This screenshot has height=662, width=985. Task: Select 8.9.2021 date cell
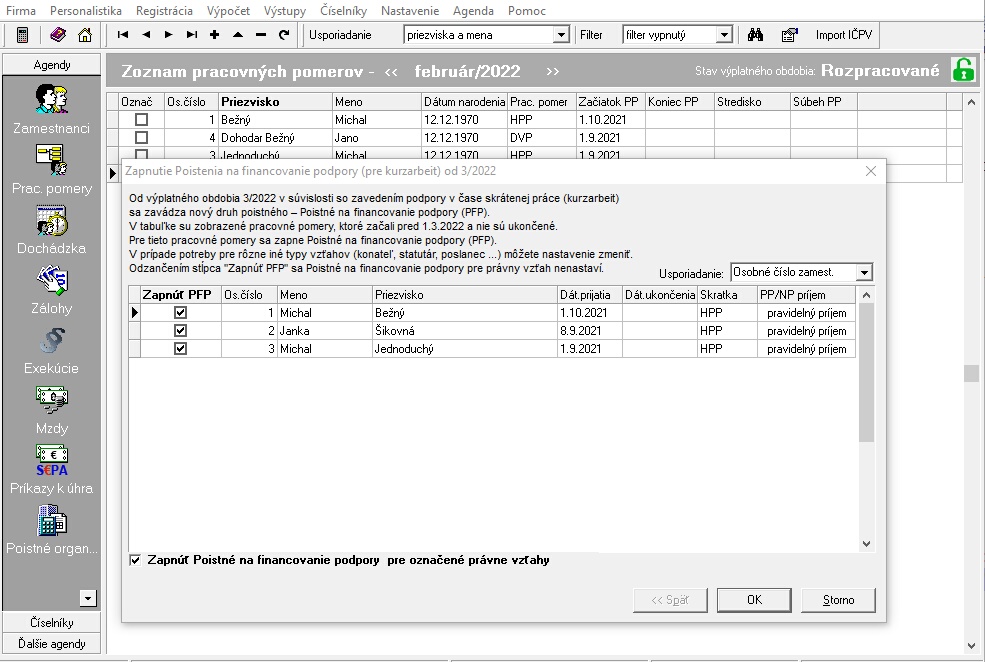(x=589, y=330)
